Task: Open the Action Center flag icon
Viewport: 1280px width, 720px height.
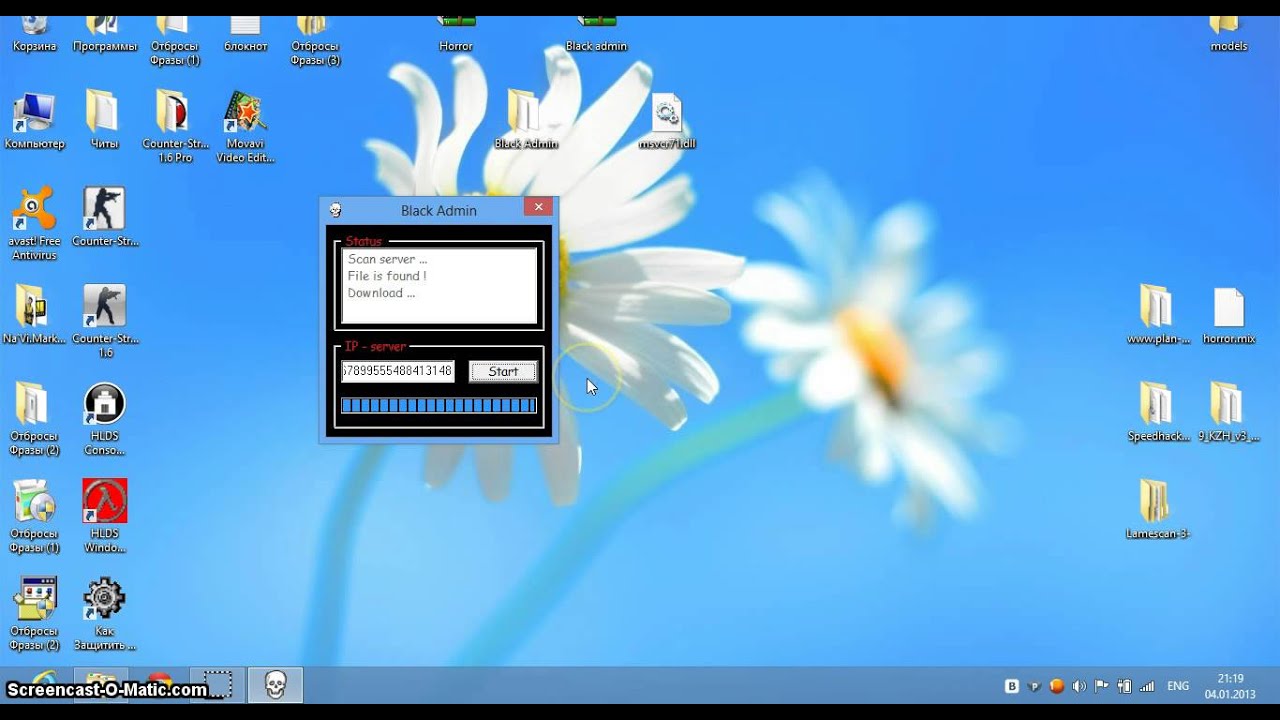Action: point(1102,686)
